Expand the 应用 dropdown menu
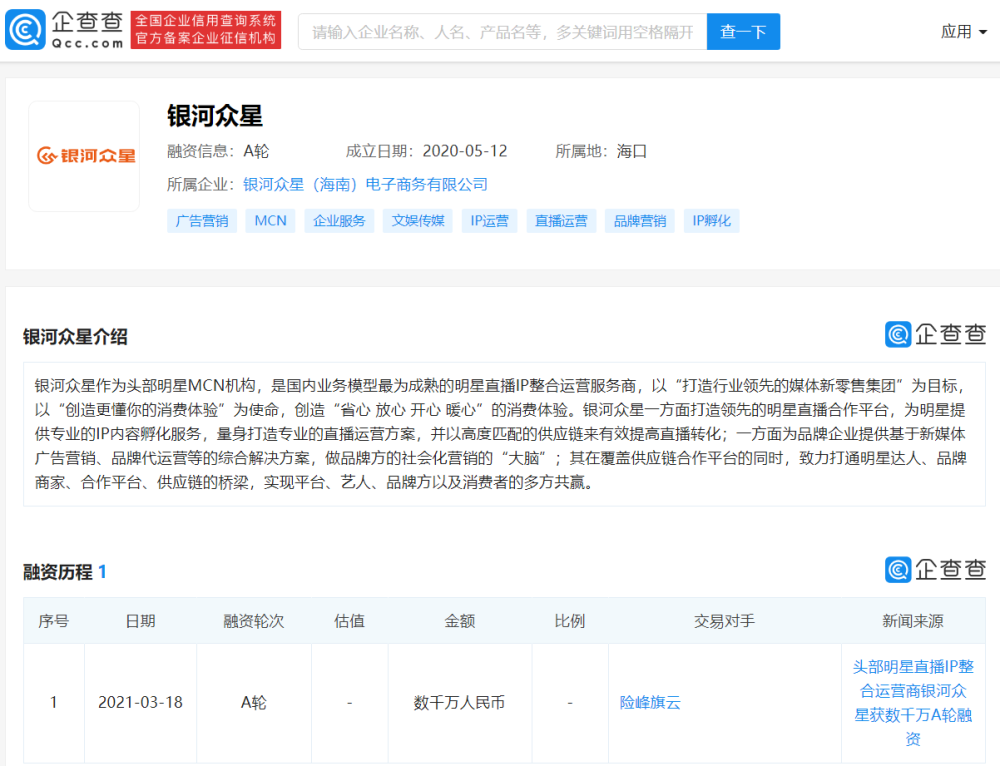Screen dimensions: 1000x766 pyautogui.click(x=963, y=31)
